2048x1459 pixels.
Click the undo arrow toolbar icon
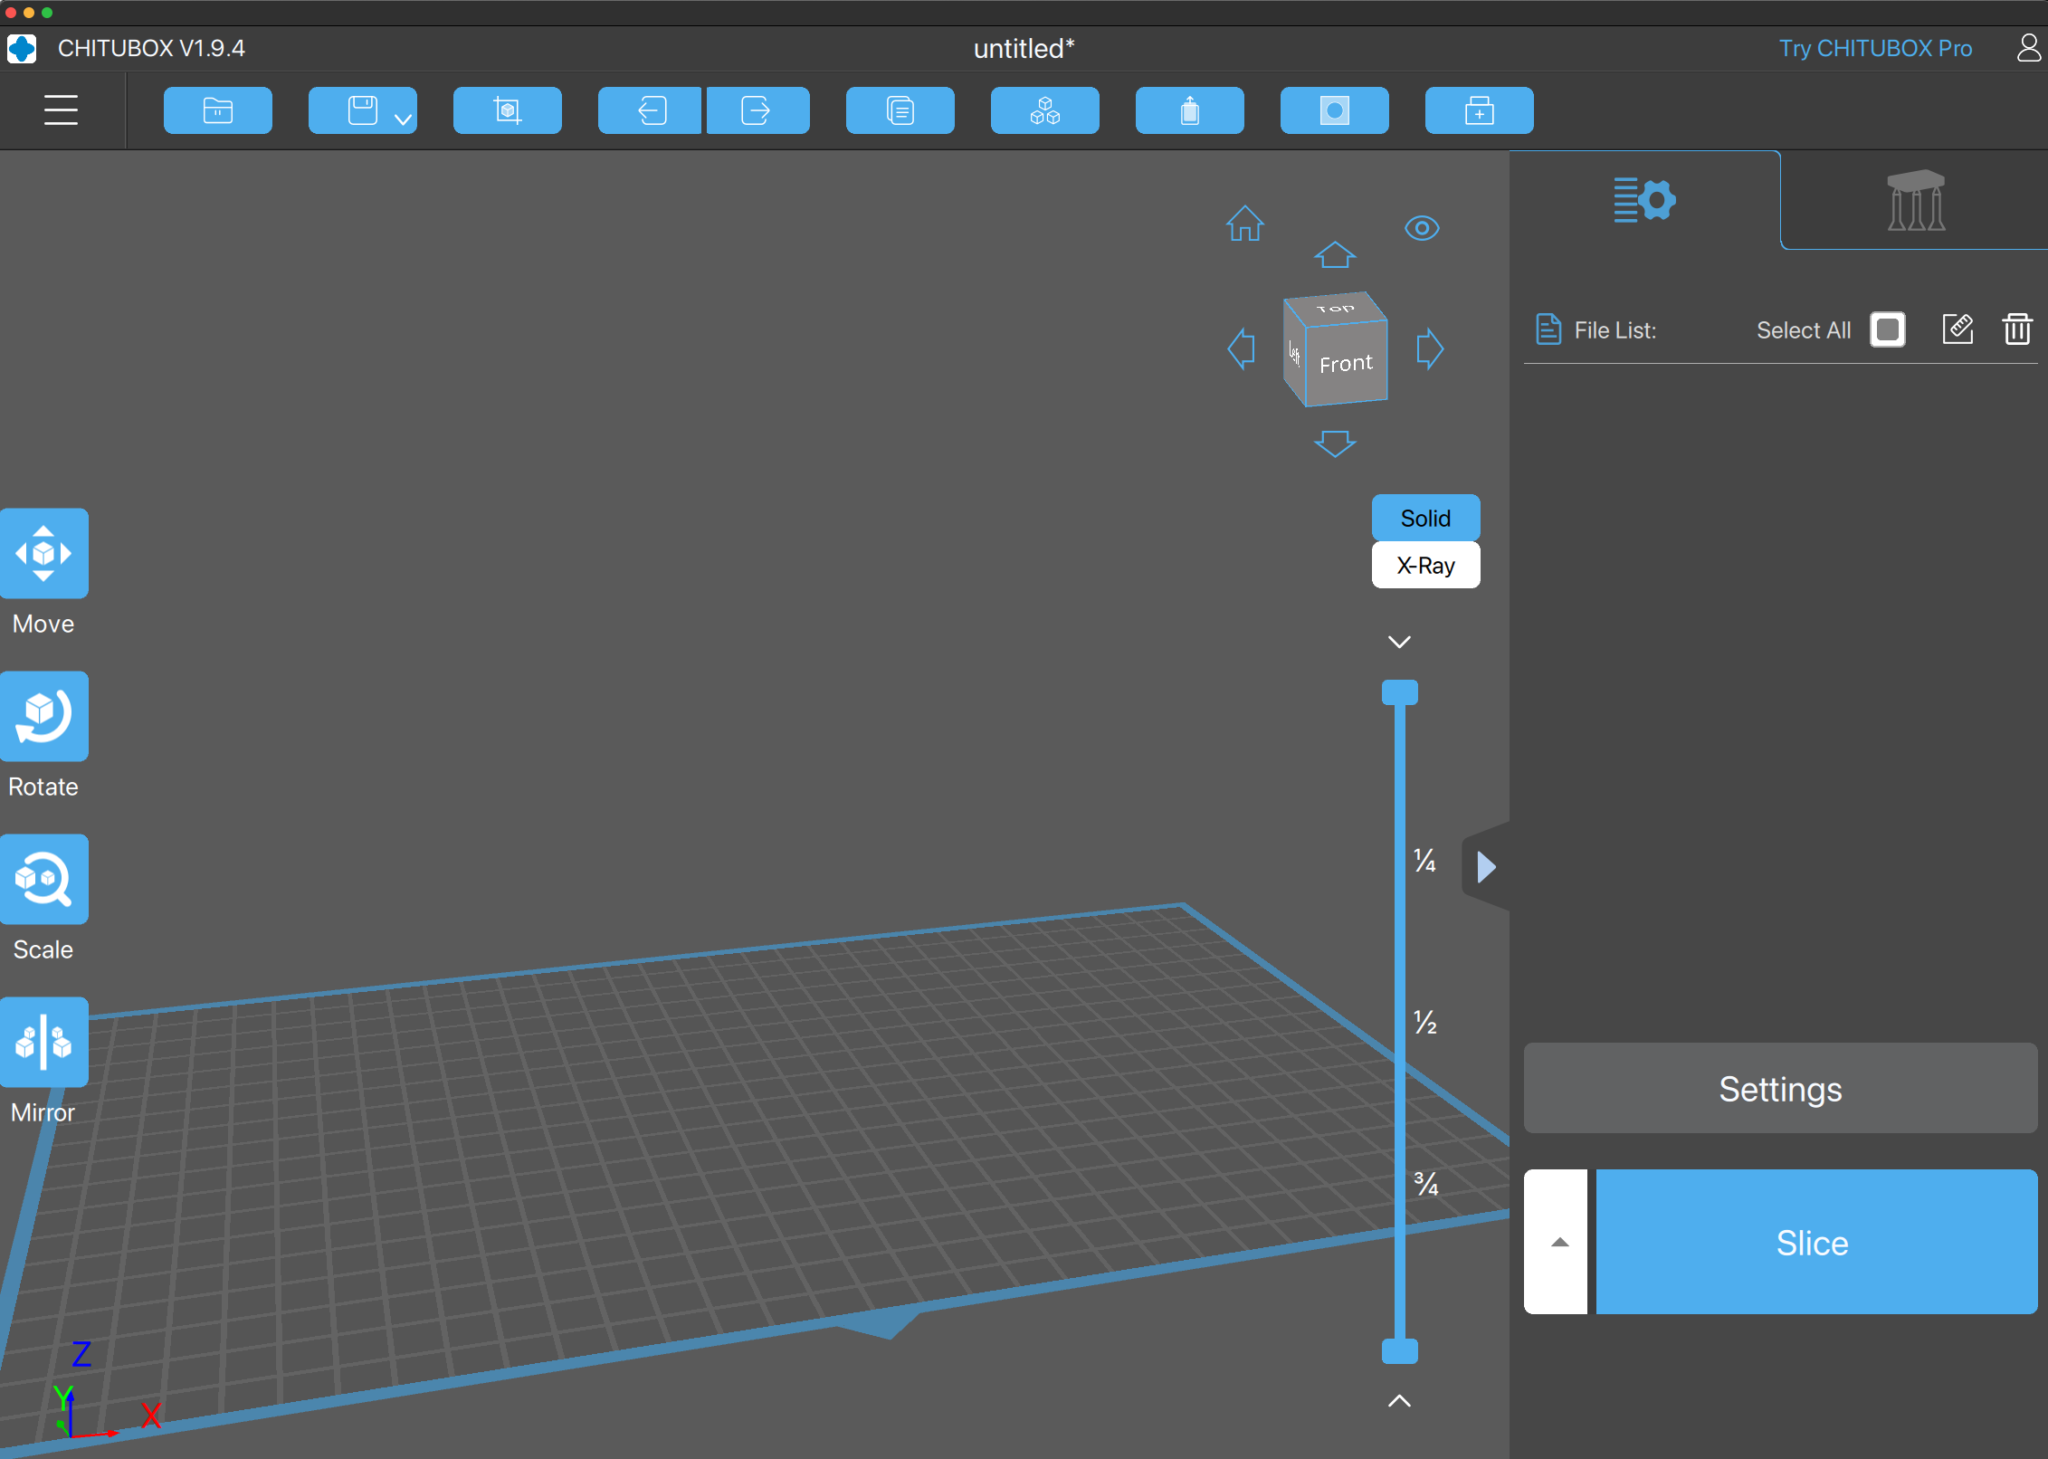(x=651, y=110)
